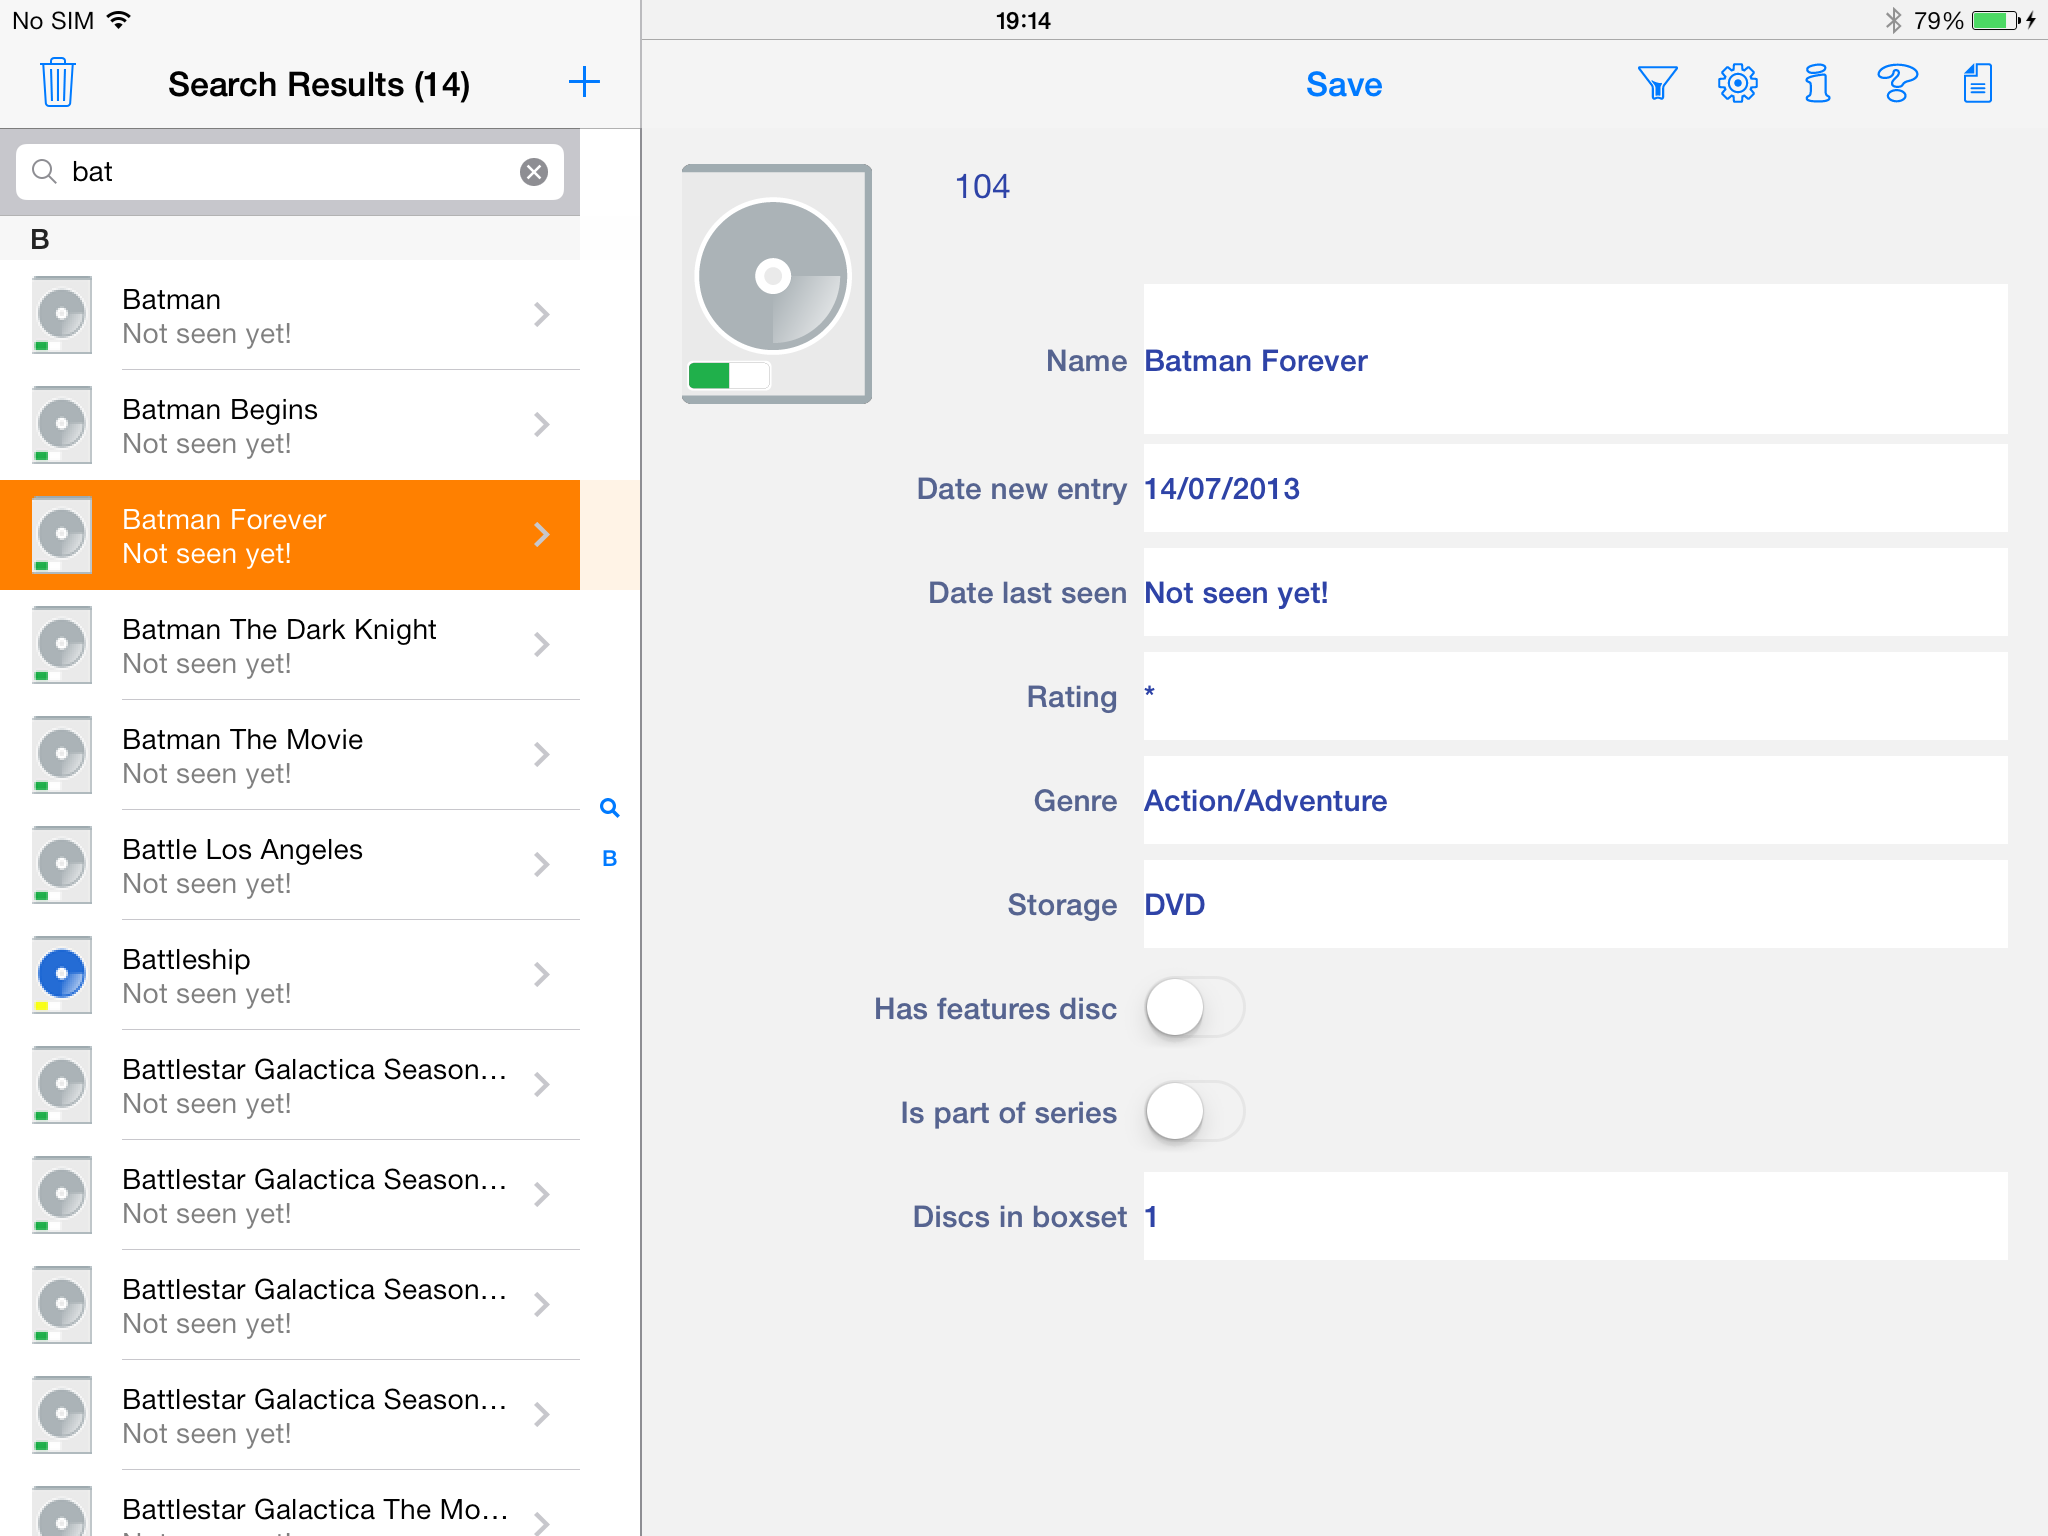Tap the trash can delete icon
The height and width of the screenshot is (1536, 2048).
[58, 83]
